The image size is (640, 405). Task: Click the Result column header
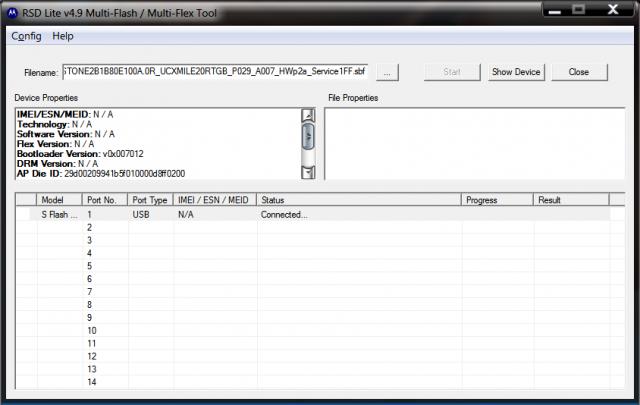[x=570, y=200]
